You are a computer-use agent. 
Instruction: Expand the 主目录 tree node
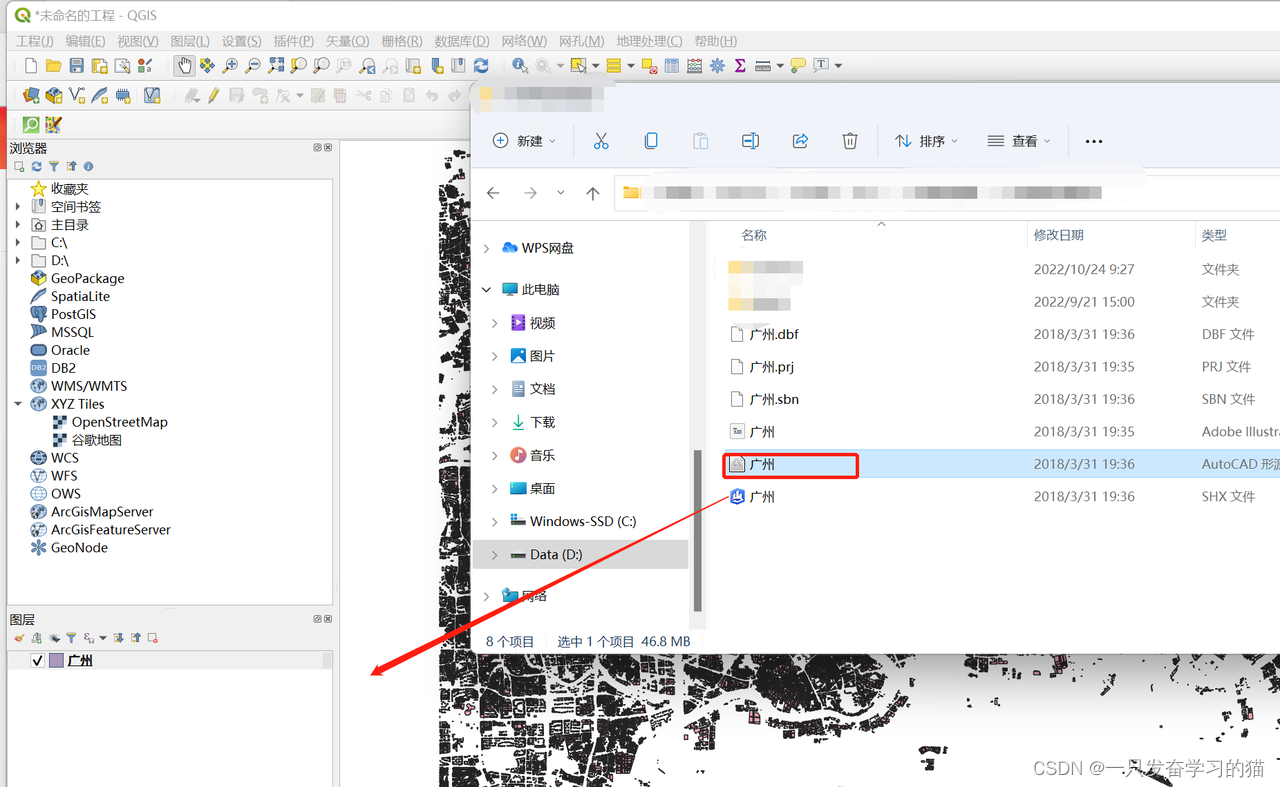18,225
